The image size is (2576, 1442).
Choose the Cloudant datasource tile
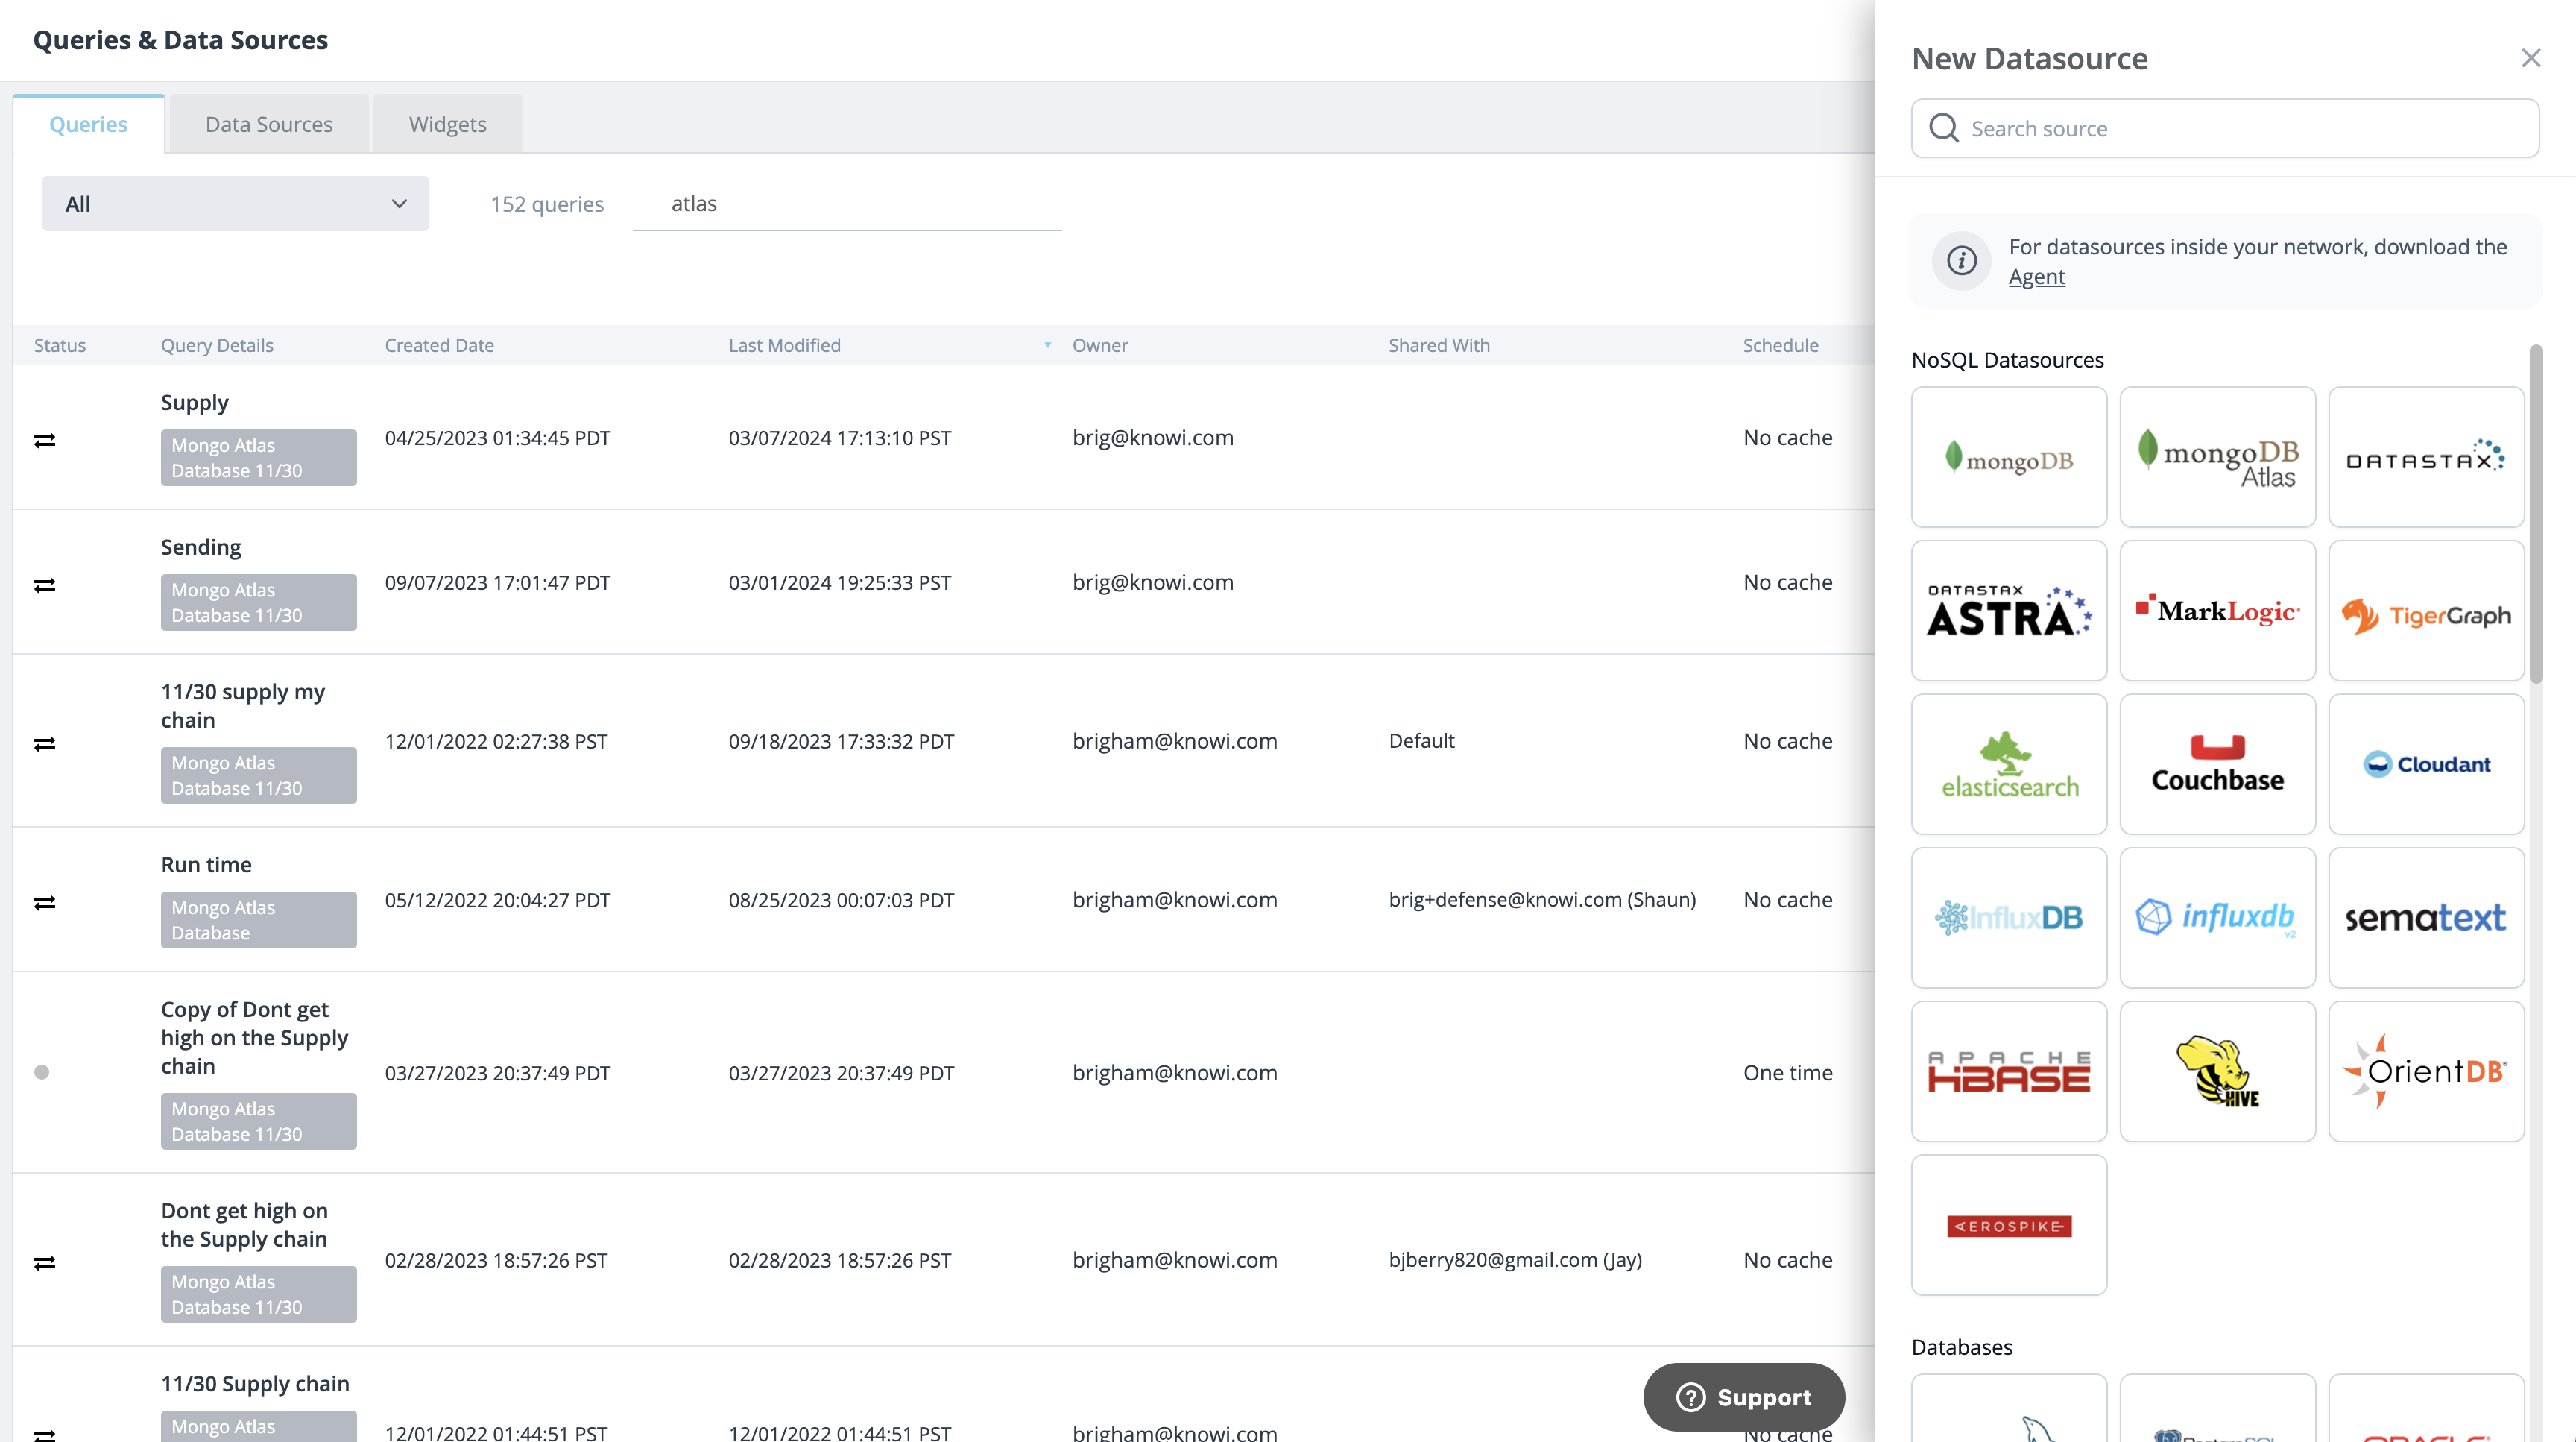coord(2426,764)
